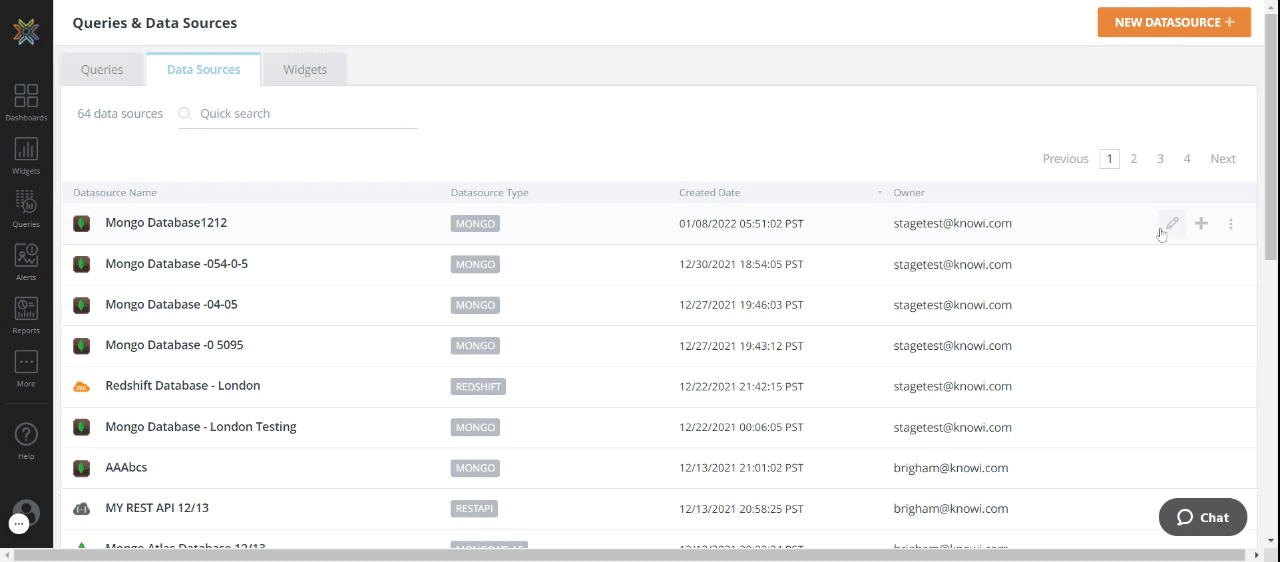This screenshot has height=562, width=1280.
Task: Open the Chat support button
Action: tap(1202, 517)
